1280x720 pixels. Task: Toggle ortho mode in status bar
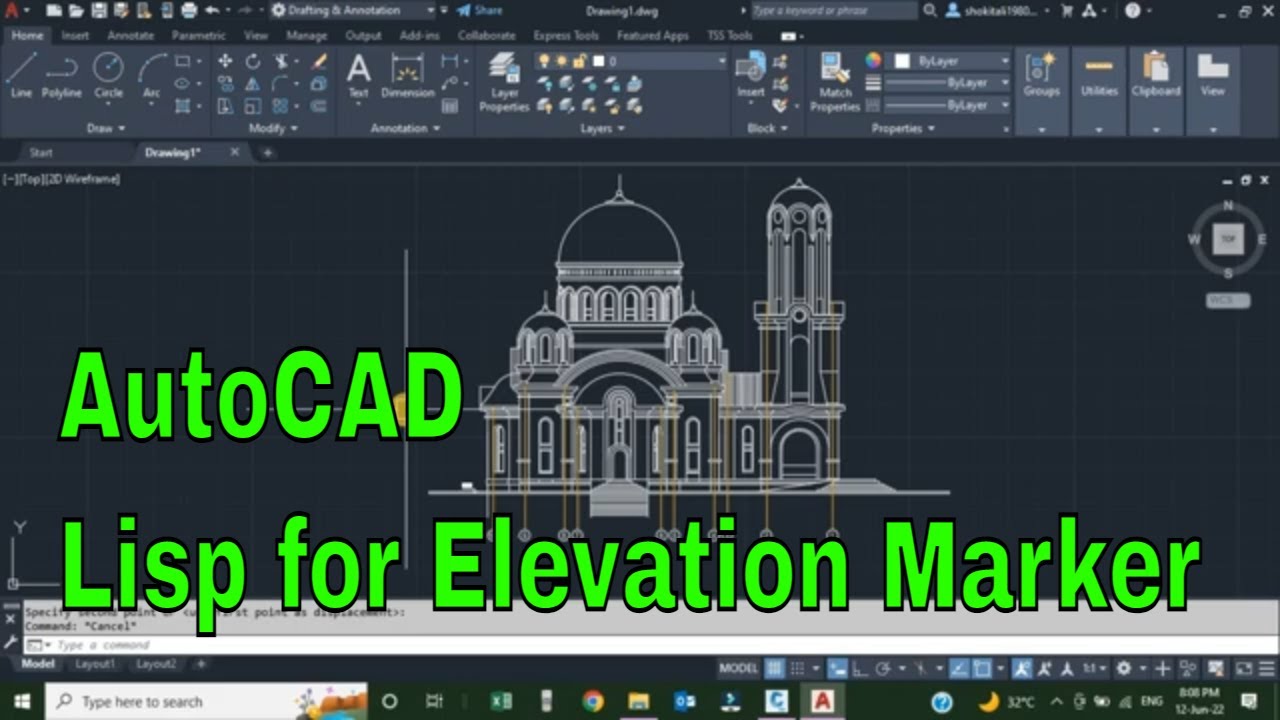point(859,668)
